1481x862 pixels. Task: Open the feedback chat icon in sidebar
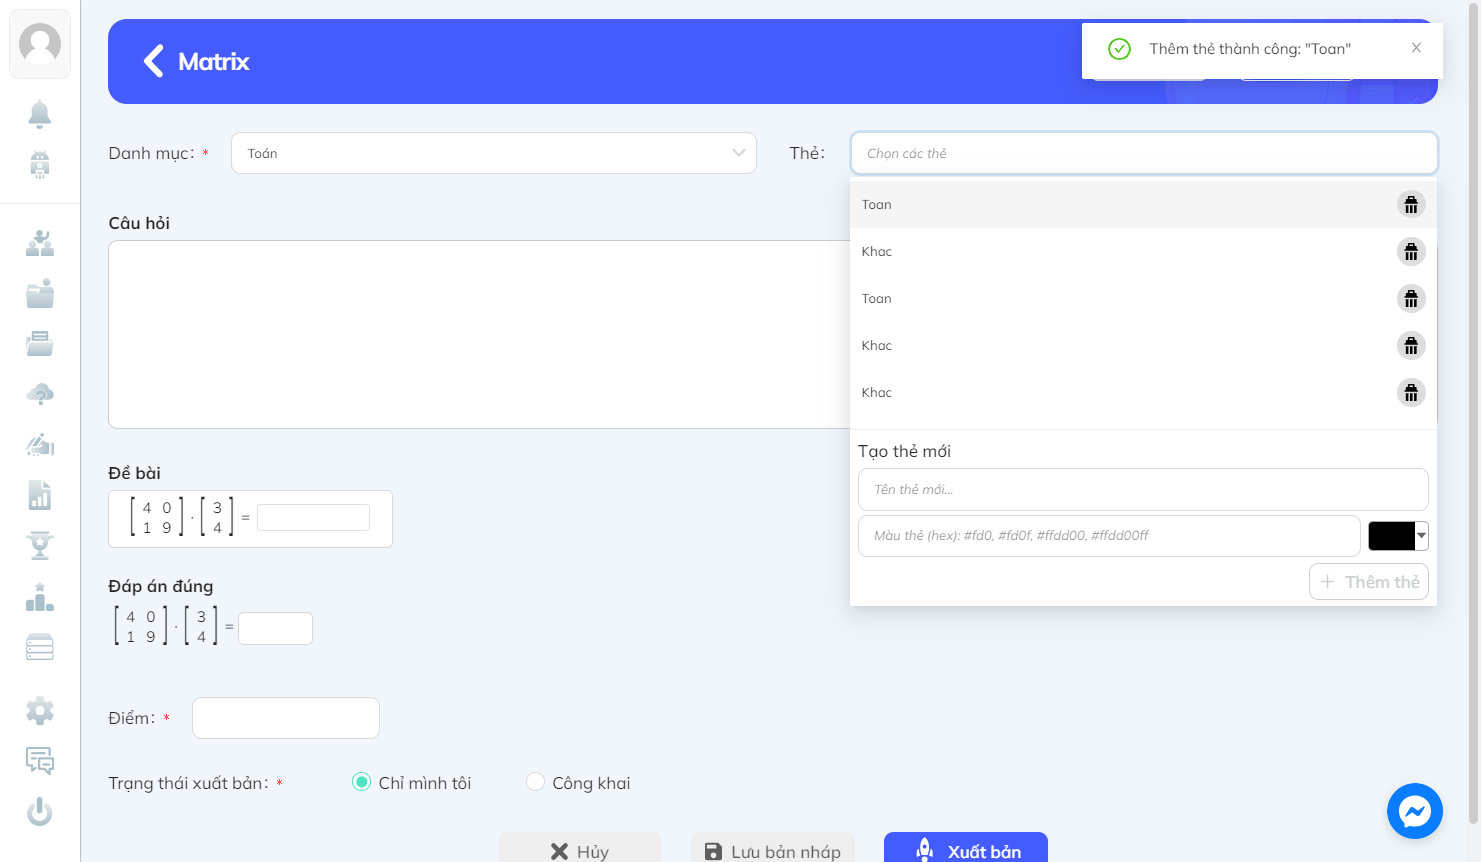click(40, 761)
